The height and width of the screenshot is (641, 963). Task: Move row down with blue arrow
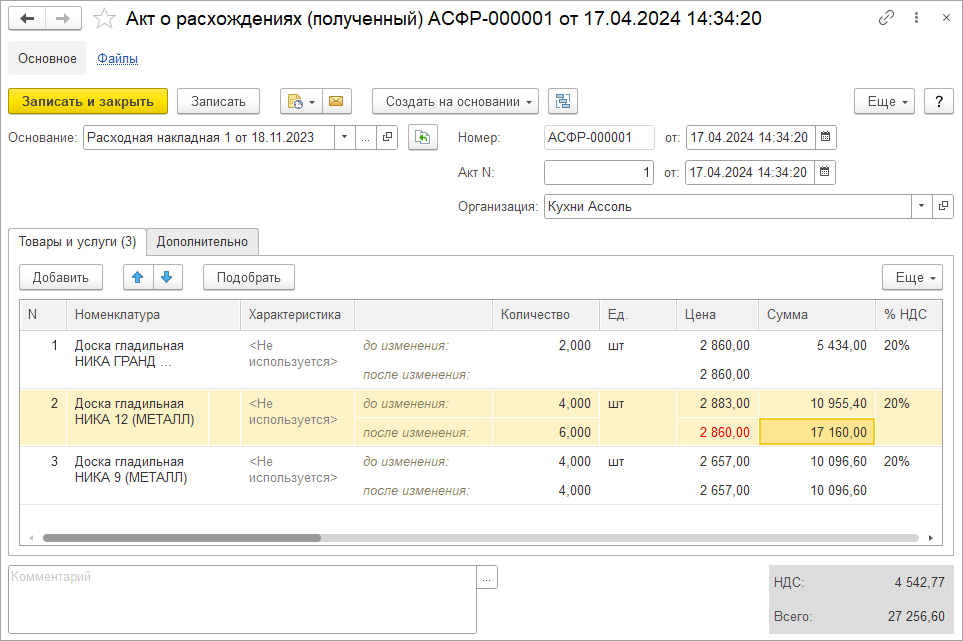click(167, 277)
